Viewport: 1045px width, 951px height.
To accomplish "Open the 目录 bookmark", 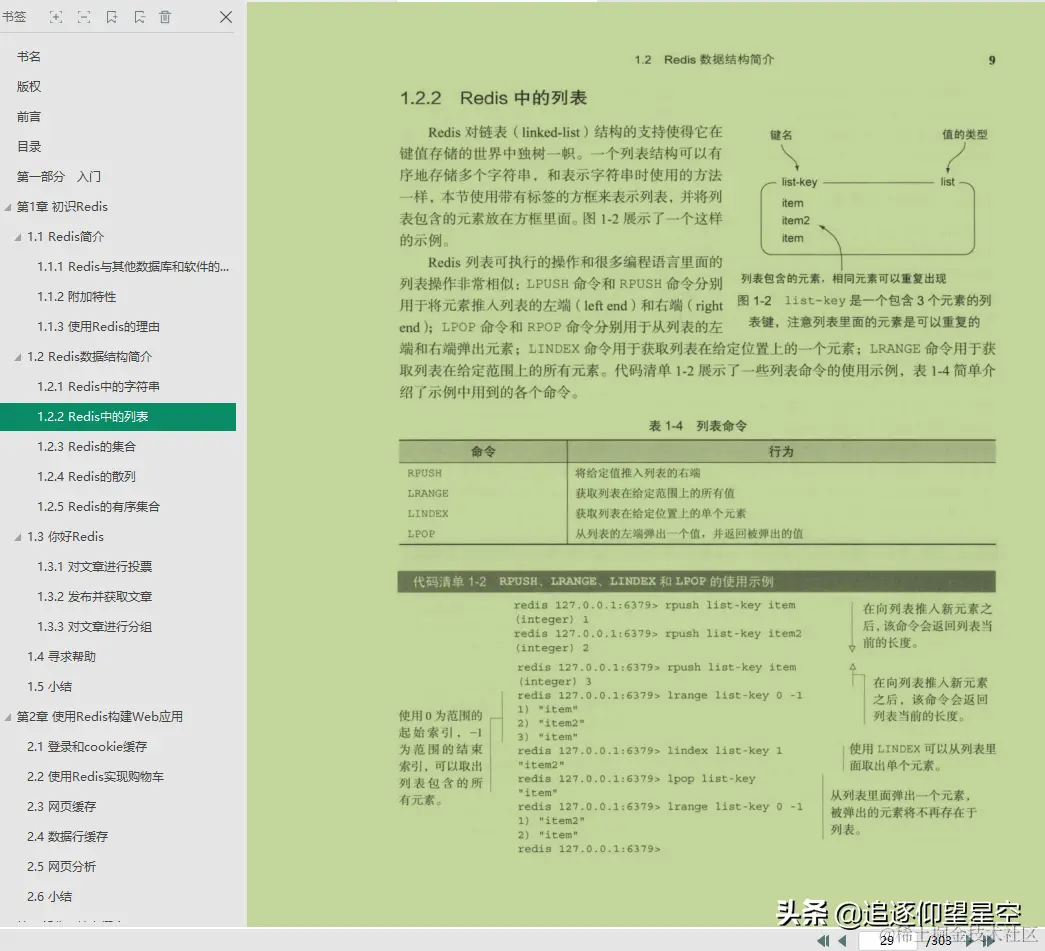I will [x=29, y=147].
